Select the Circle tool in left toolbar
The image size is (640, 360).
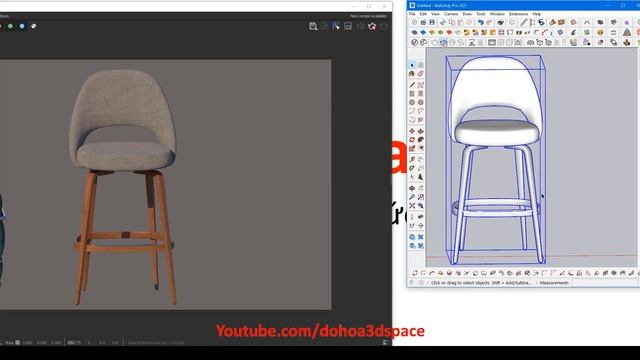[412, 102]
